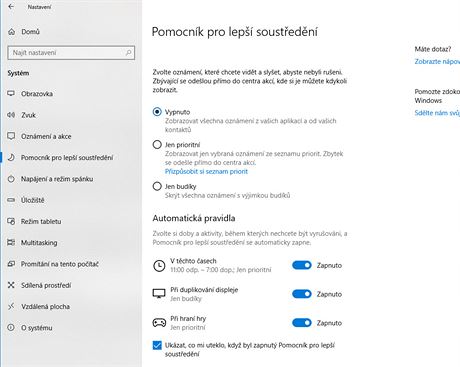Focus the Najít nastavení search field
The width and height of the screenshot is (460, 367).
pos(71,53)
